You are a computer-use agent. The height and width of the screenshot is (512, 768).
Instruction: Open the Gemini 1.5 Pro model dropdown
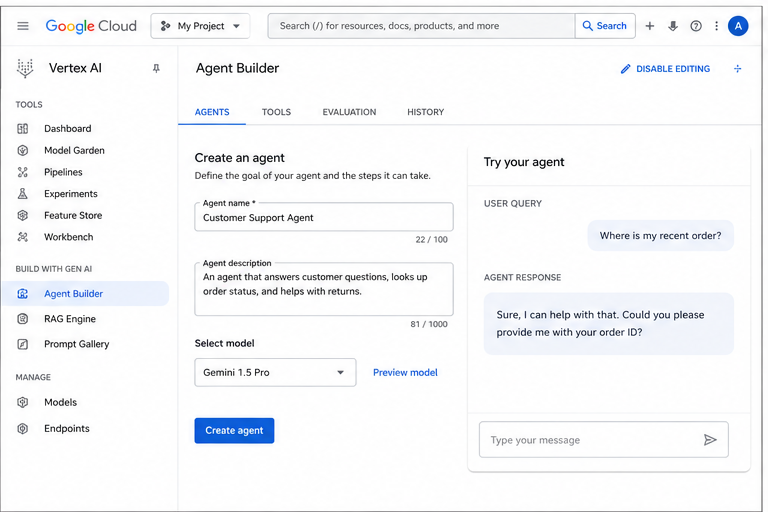click(275, 372)
